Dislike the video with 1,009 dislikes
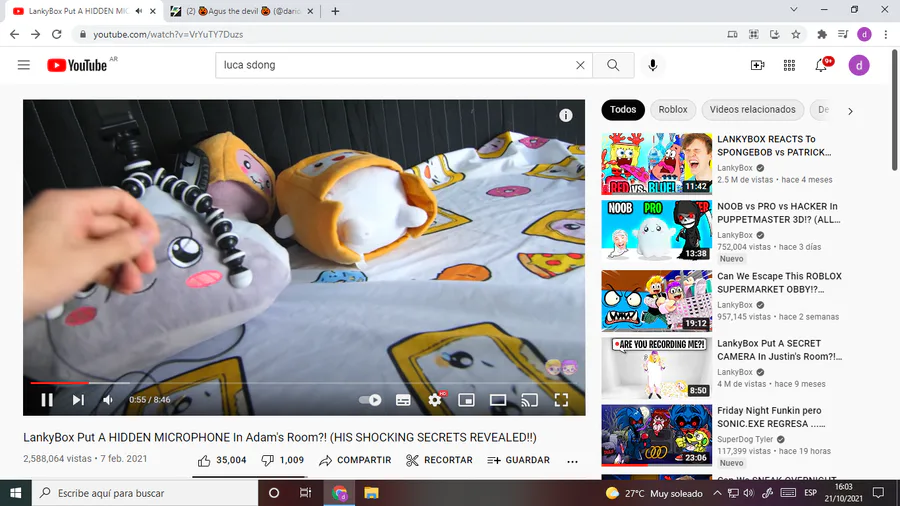The image size is (900, 506). tap(283, 460)
